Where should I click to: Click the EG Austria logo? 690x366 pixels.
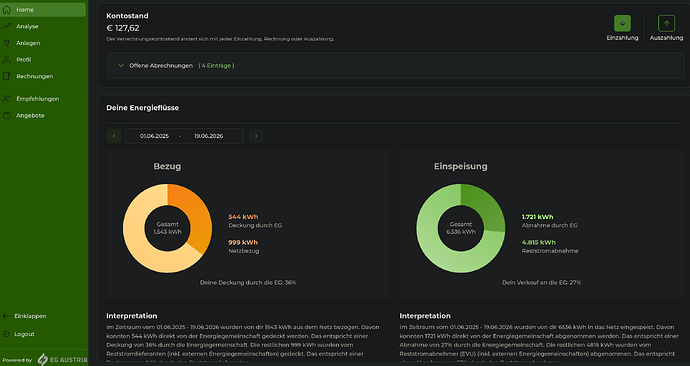tap(62, 359)
